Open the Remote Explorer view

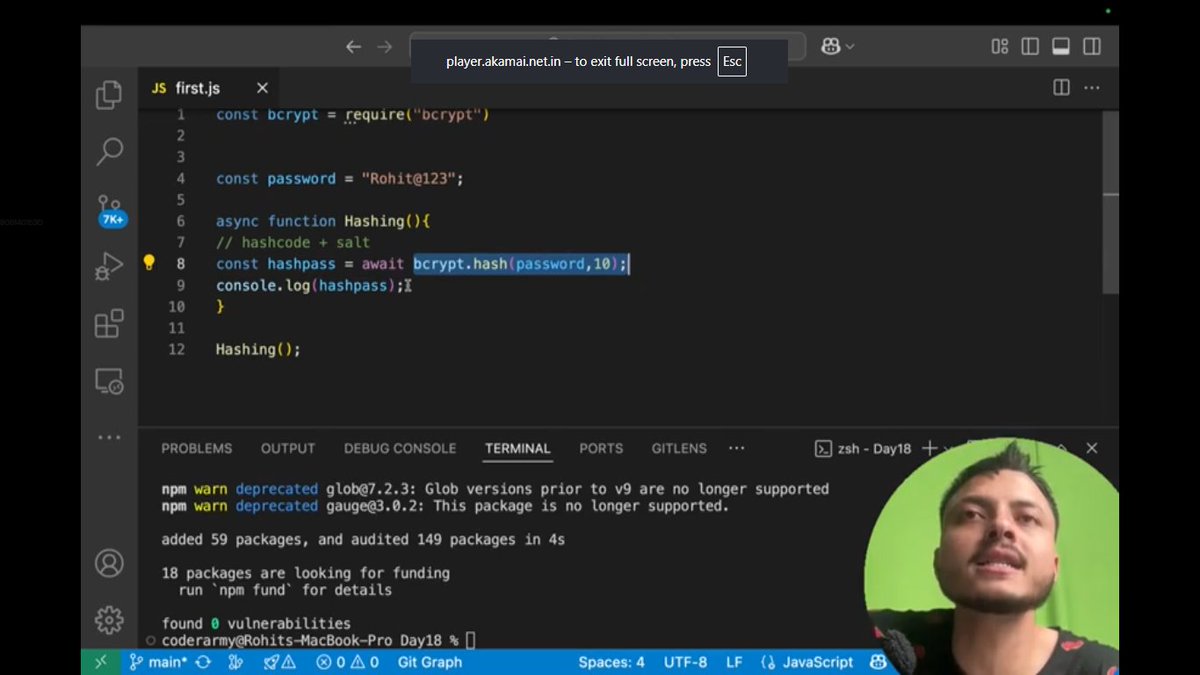coord(109,382)
